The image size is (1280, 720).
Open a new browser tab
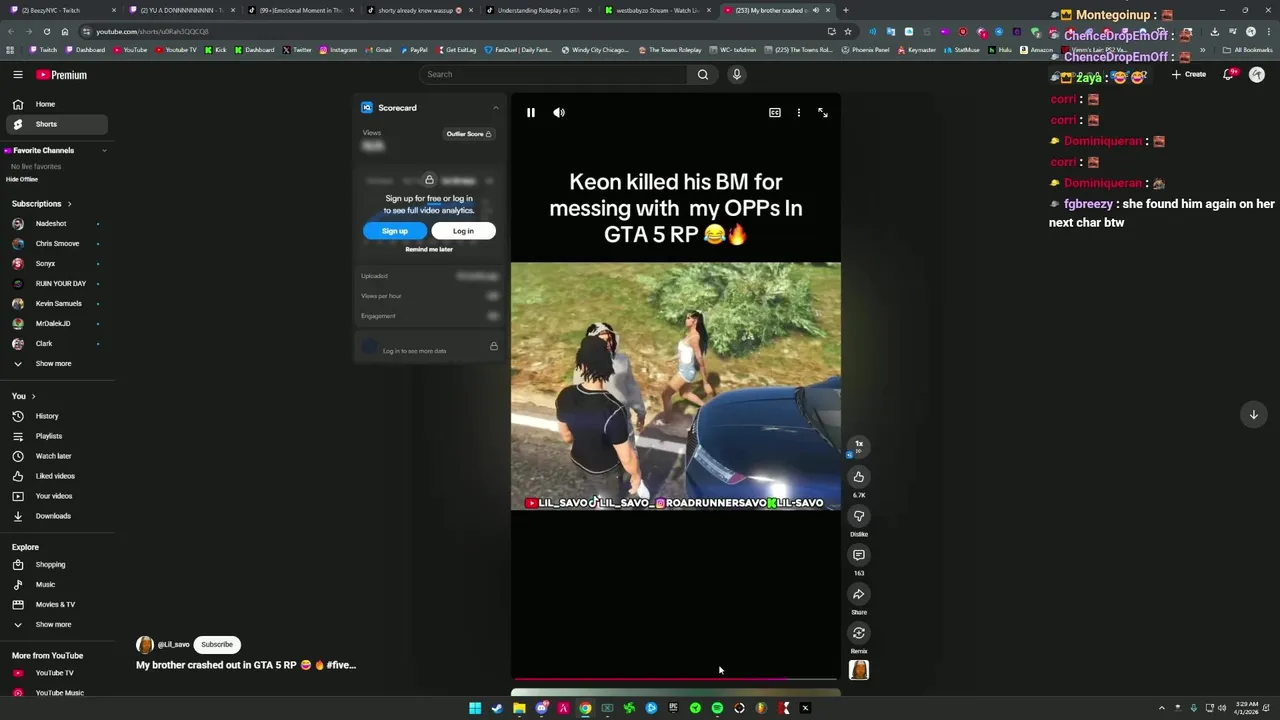click(x=846, y=10)
